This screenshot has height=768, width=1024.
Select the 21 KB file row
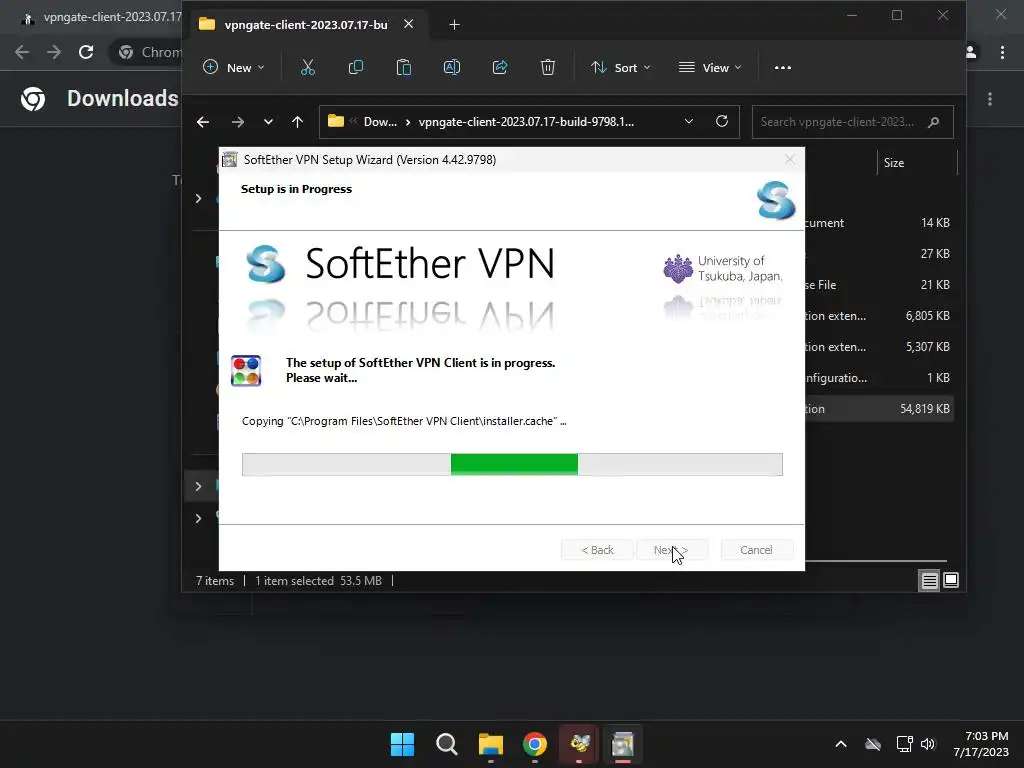pos(879,285)
